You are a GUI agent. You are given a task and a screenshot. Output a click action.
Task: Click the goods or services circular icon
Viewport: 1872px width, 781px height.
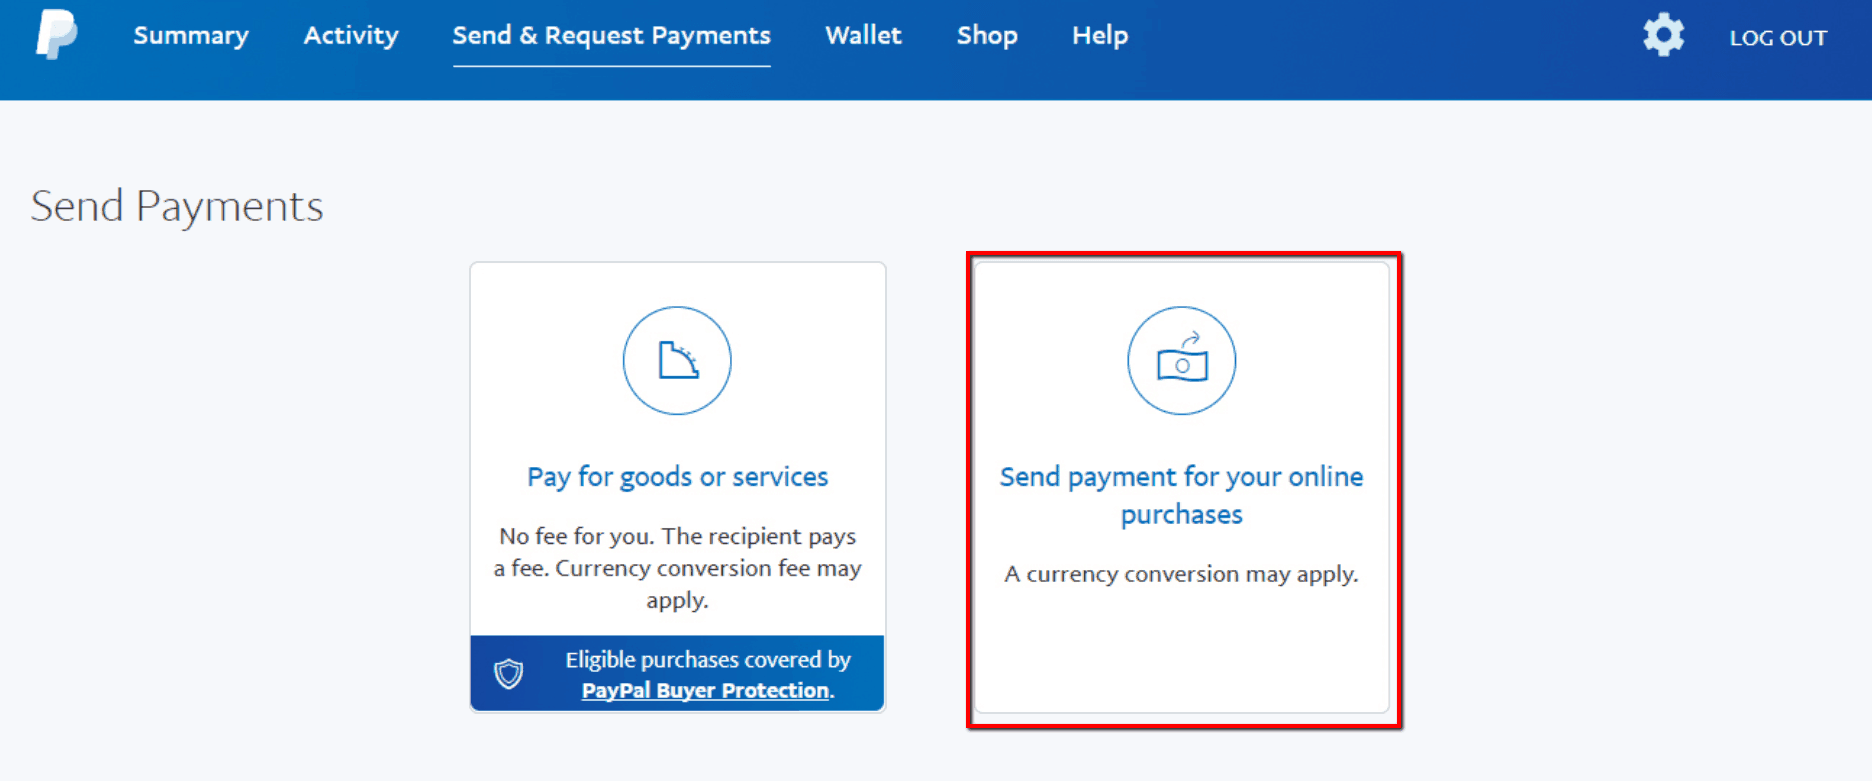click(x=677, y=361)
